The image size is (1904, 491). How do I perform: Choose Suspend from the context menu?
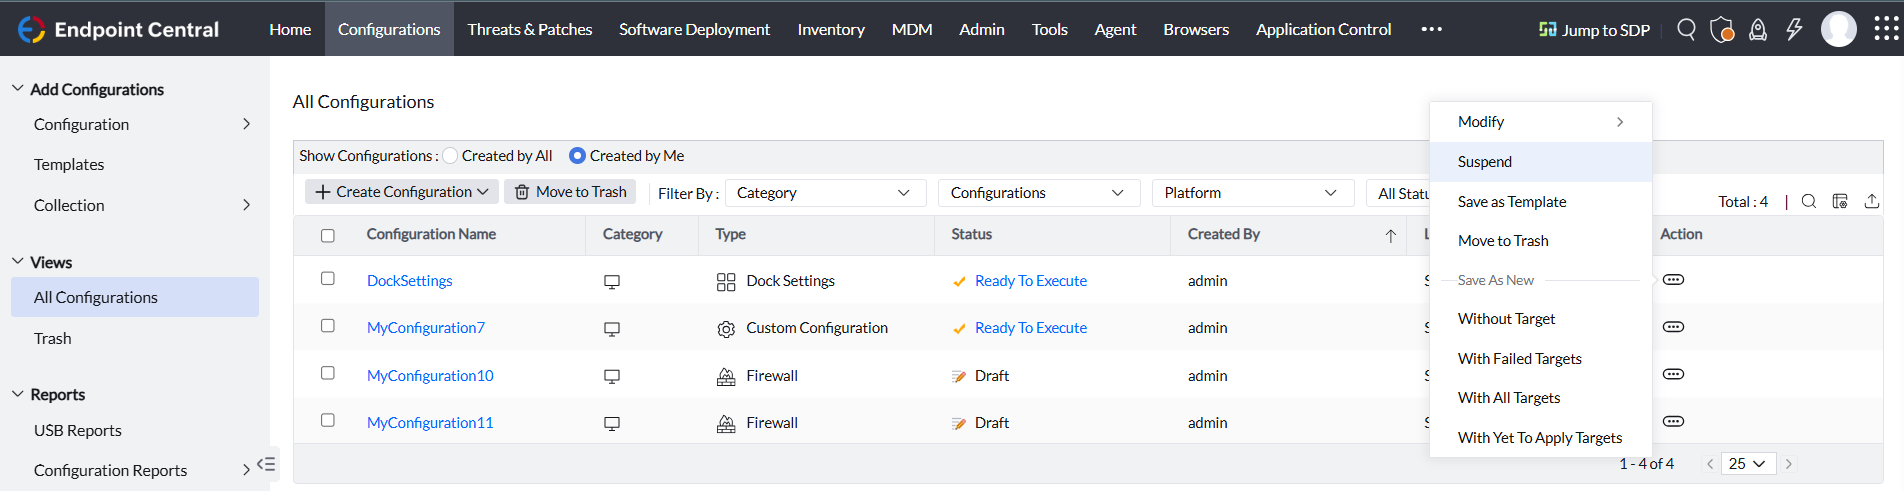tap(1485, 162)
